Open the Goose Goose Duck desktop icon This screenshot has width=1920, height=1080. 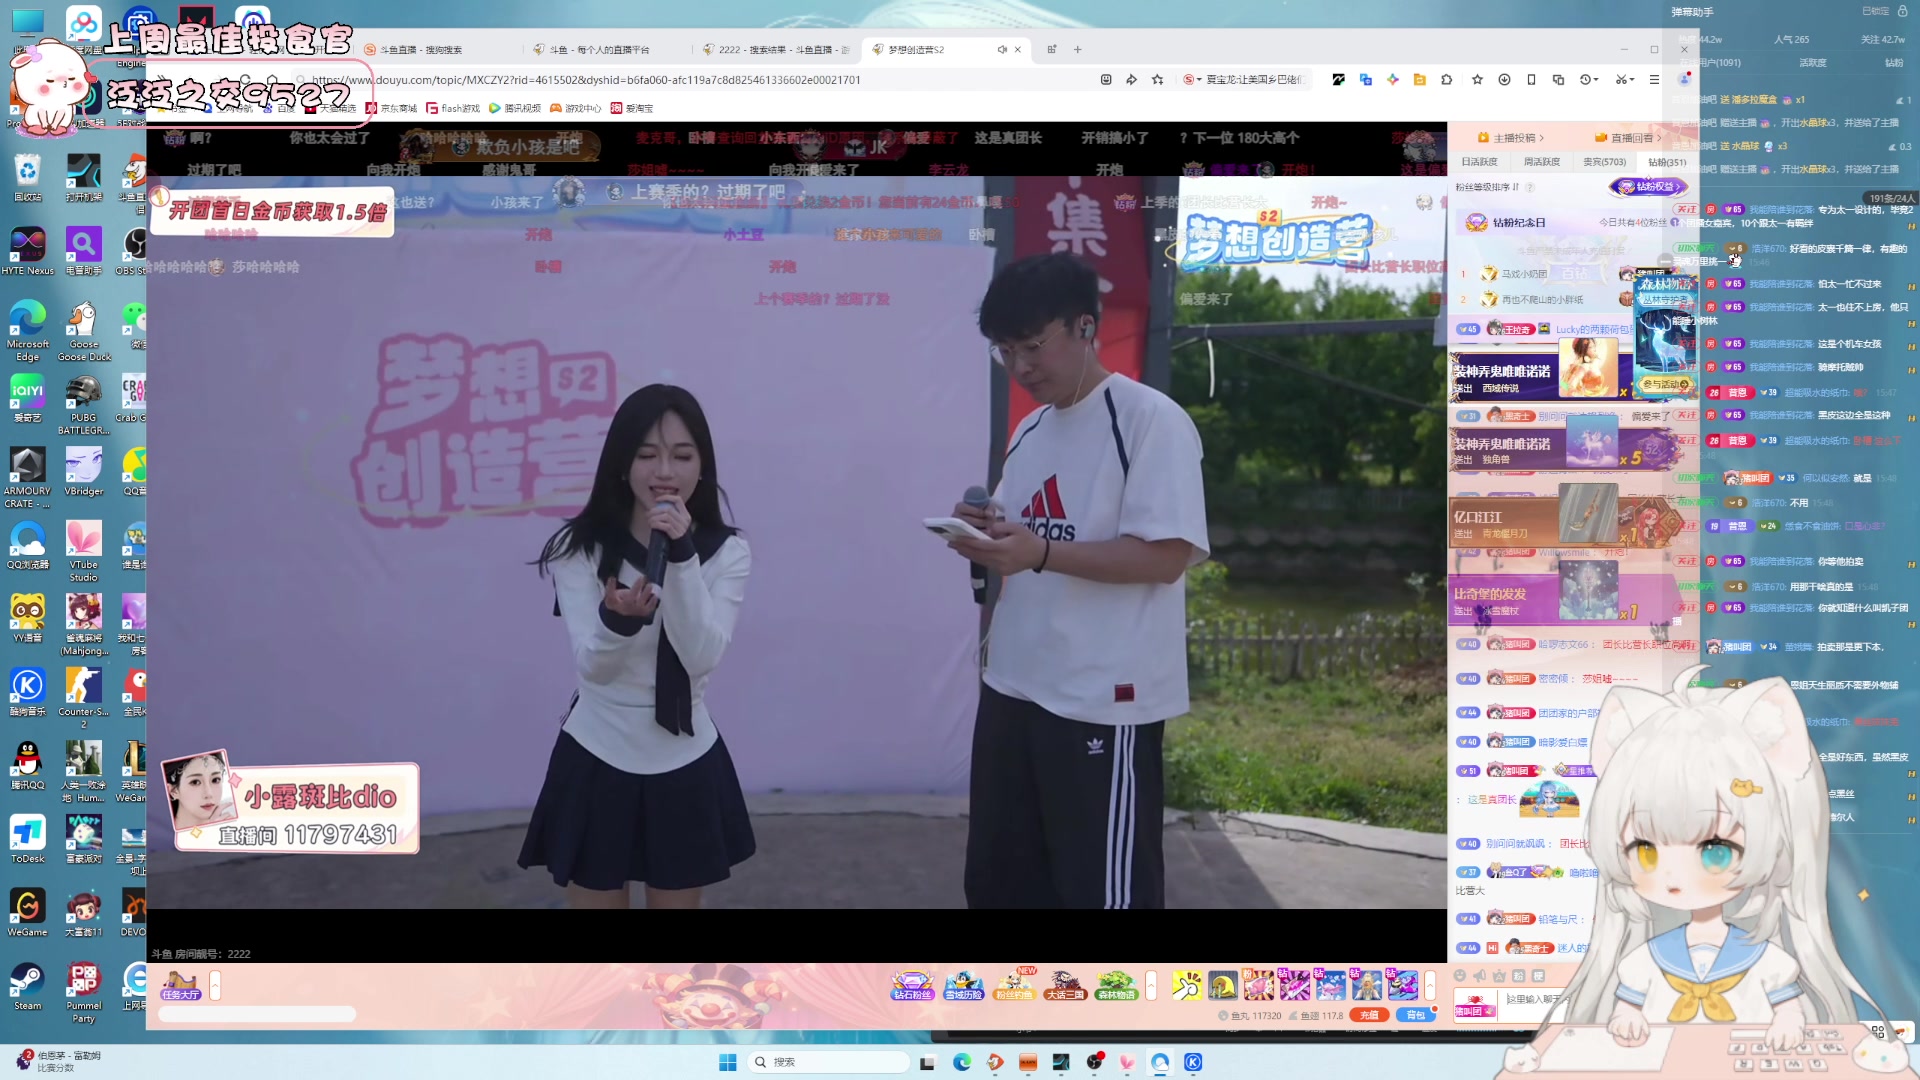(84, 332)
